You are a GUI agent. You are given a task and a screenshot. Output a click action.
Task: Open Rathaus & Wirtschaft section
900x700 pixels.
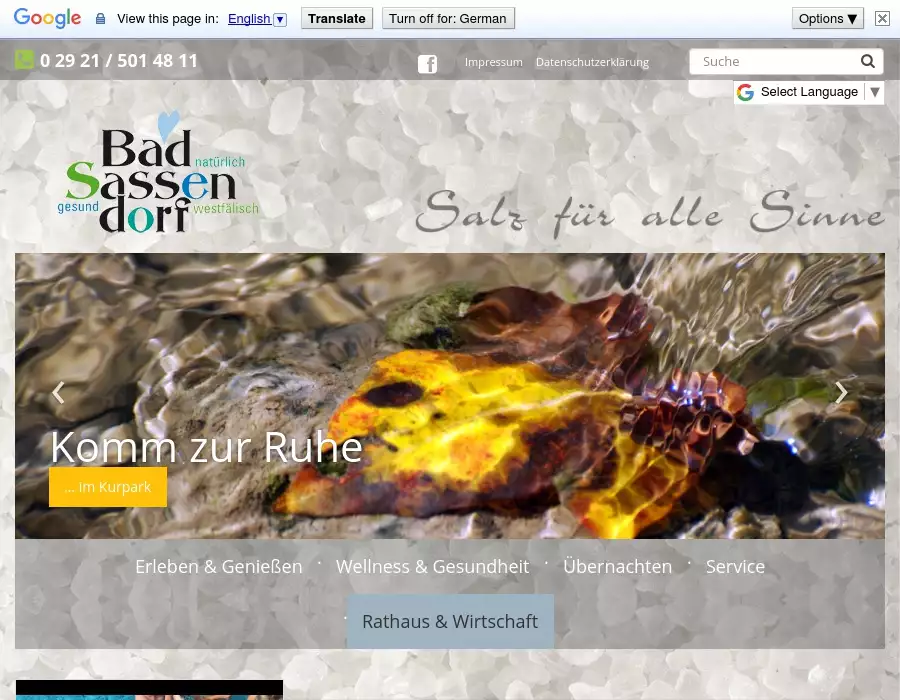coord(450,621)
